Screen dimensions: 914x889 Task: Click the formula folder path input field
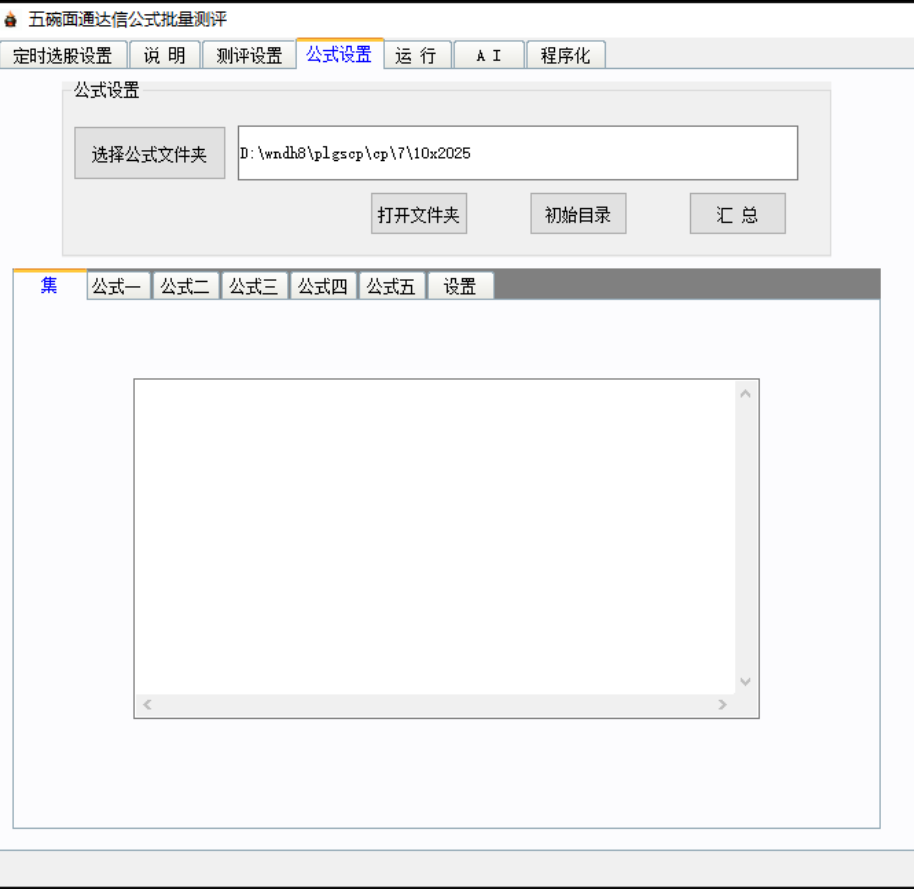(517, 154)
